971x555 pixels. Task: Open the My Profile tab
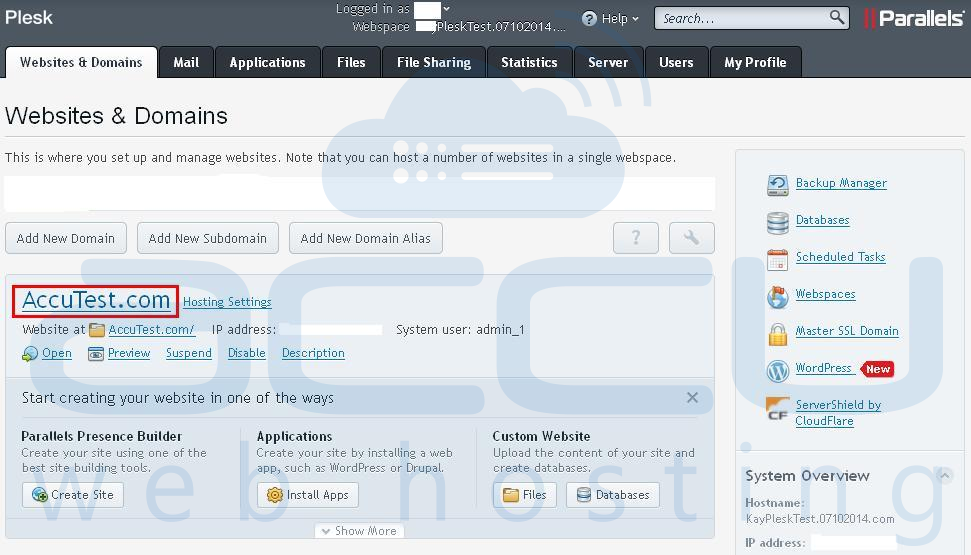(755, 62)
